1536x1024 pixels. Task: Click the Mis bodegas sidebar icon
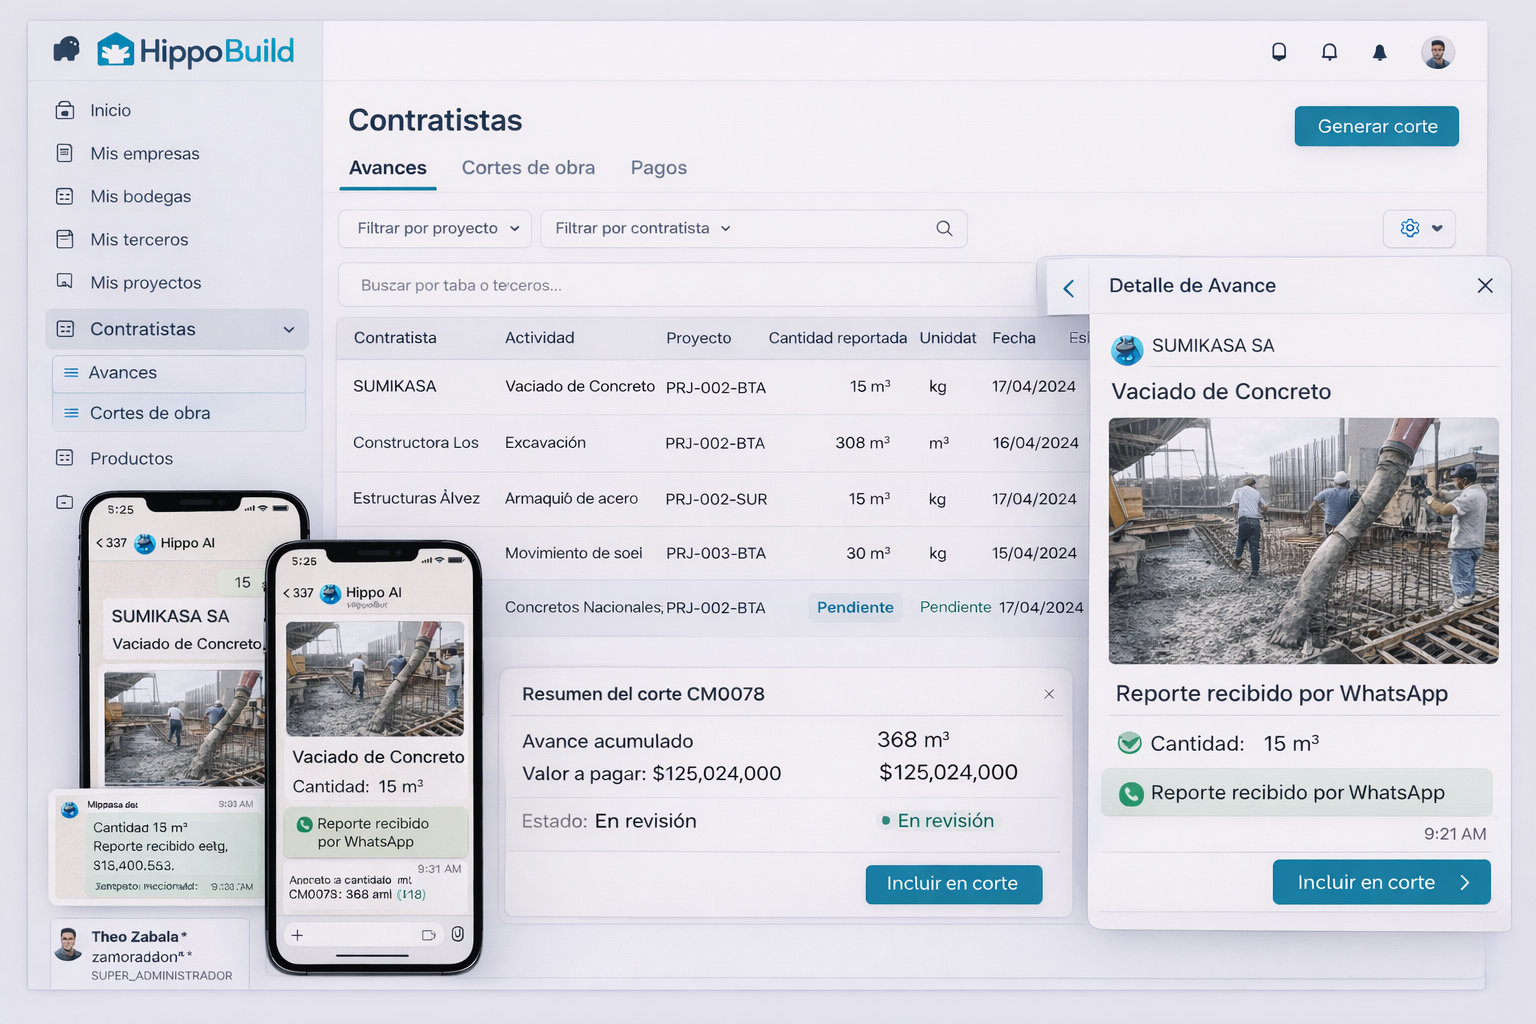click(x=65, y=196)
